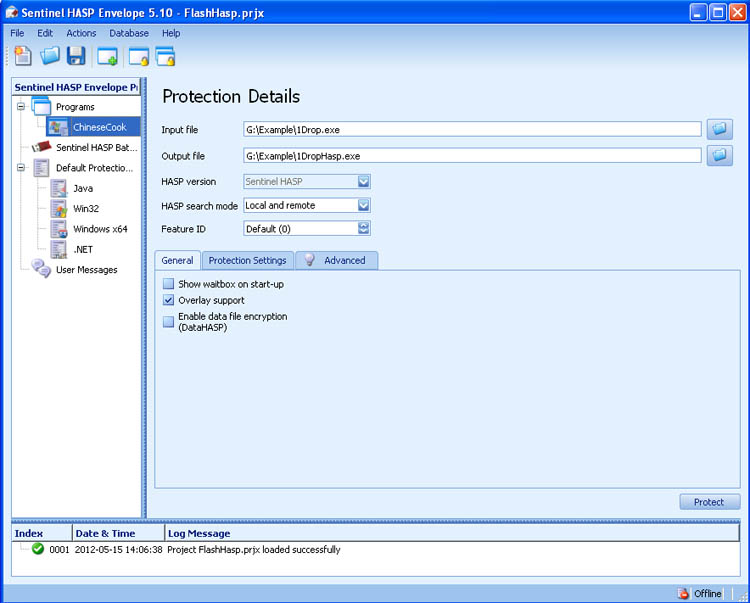The height and width of the screenshot is (603, 750).
Task: Click the Input file path field
Action: (x=472, y=130)
